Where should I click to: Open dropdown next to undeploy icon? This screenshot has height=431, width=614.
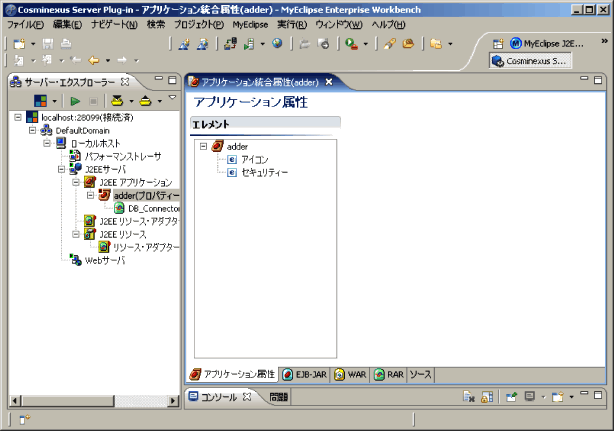pyautogui.click(x=159, y=101)
